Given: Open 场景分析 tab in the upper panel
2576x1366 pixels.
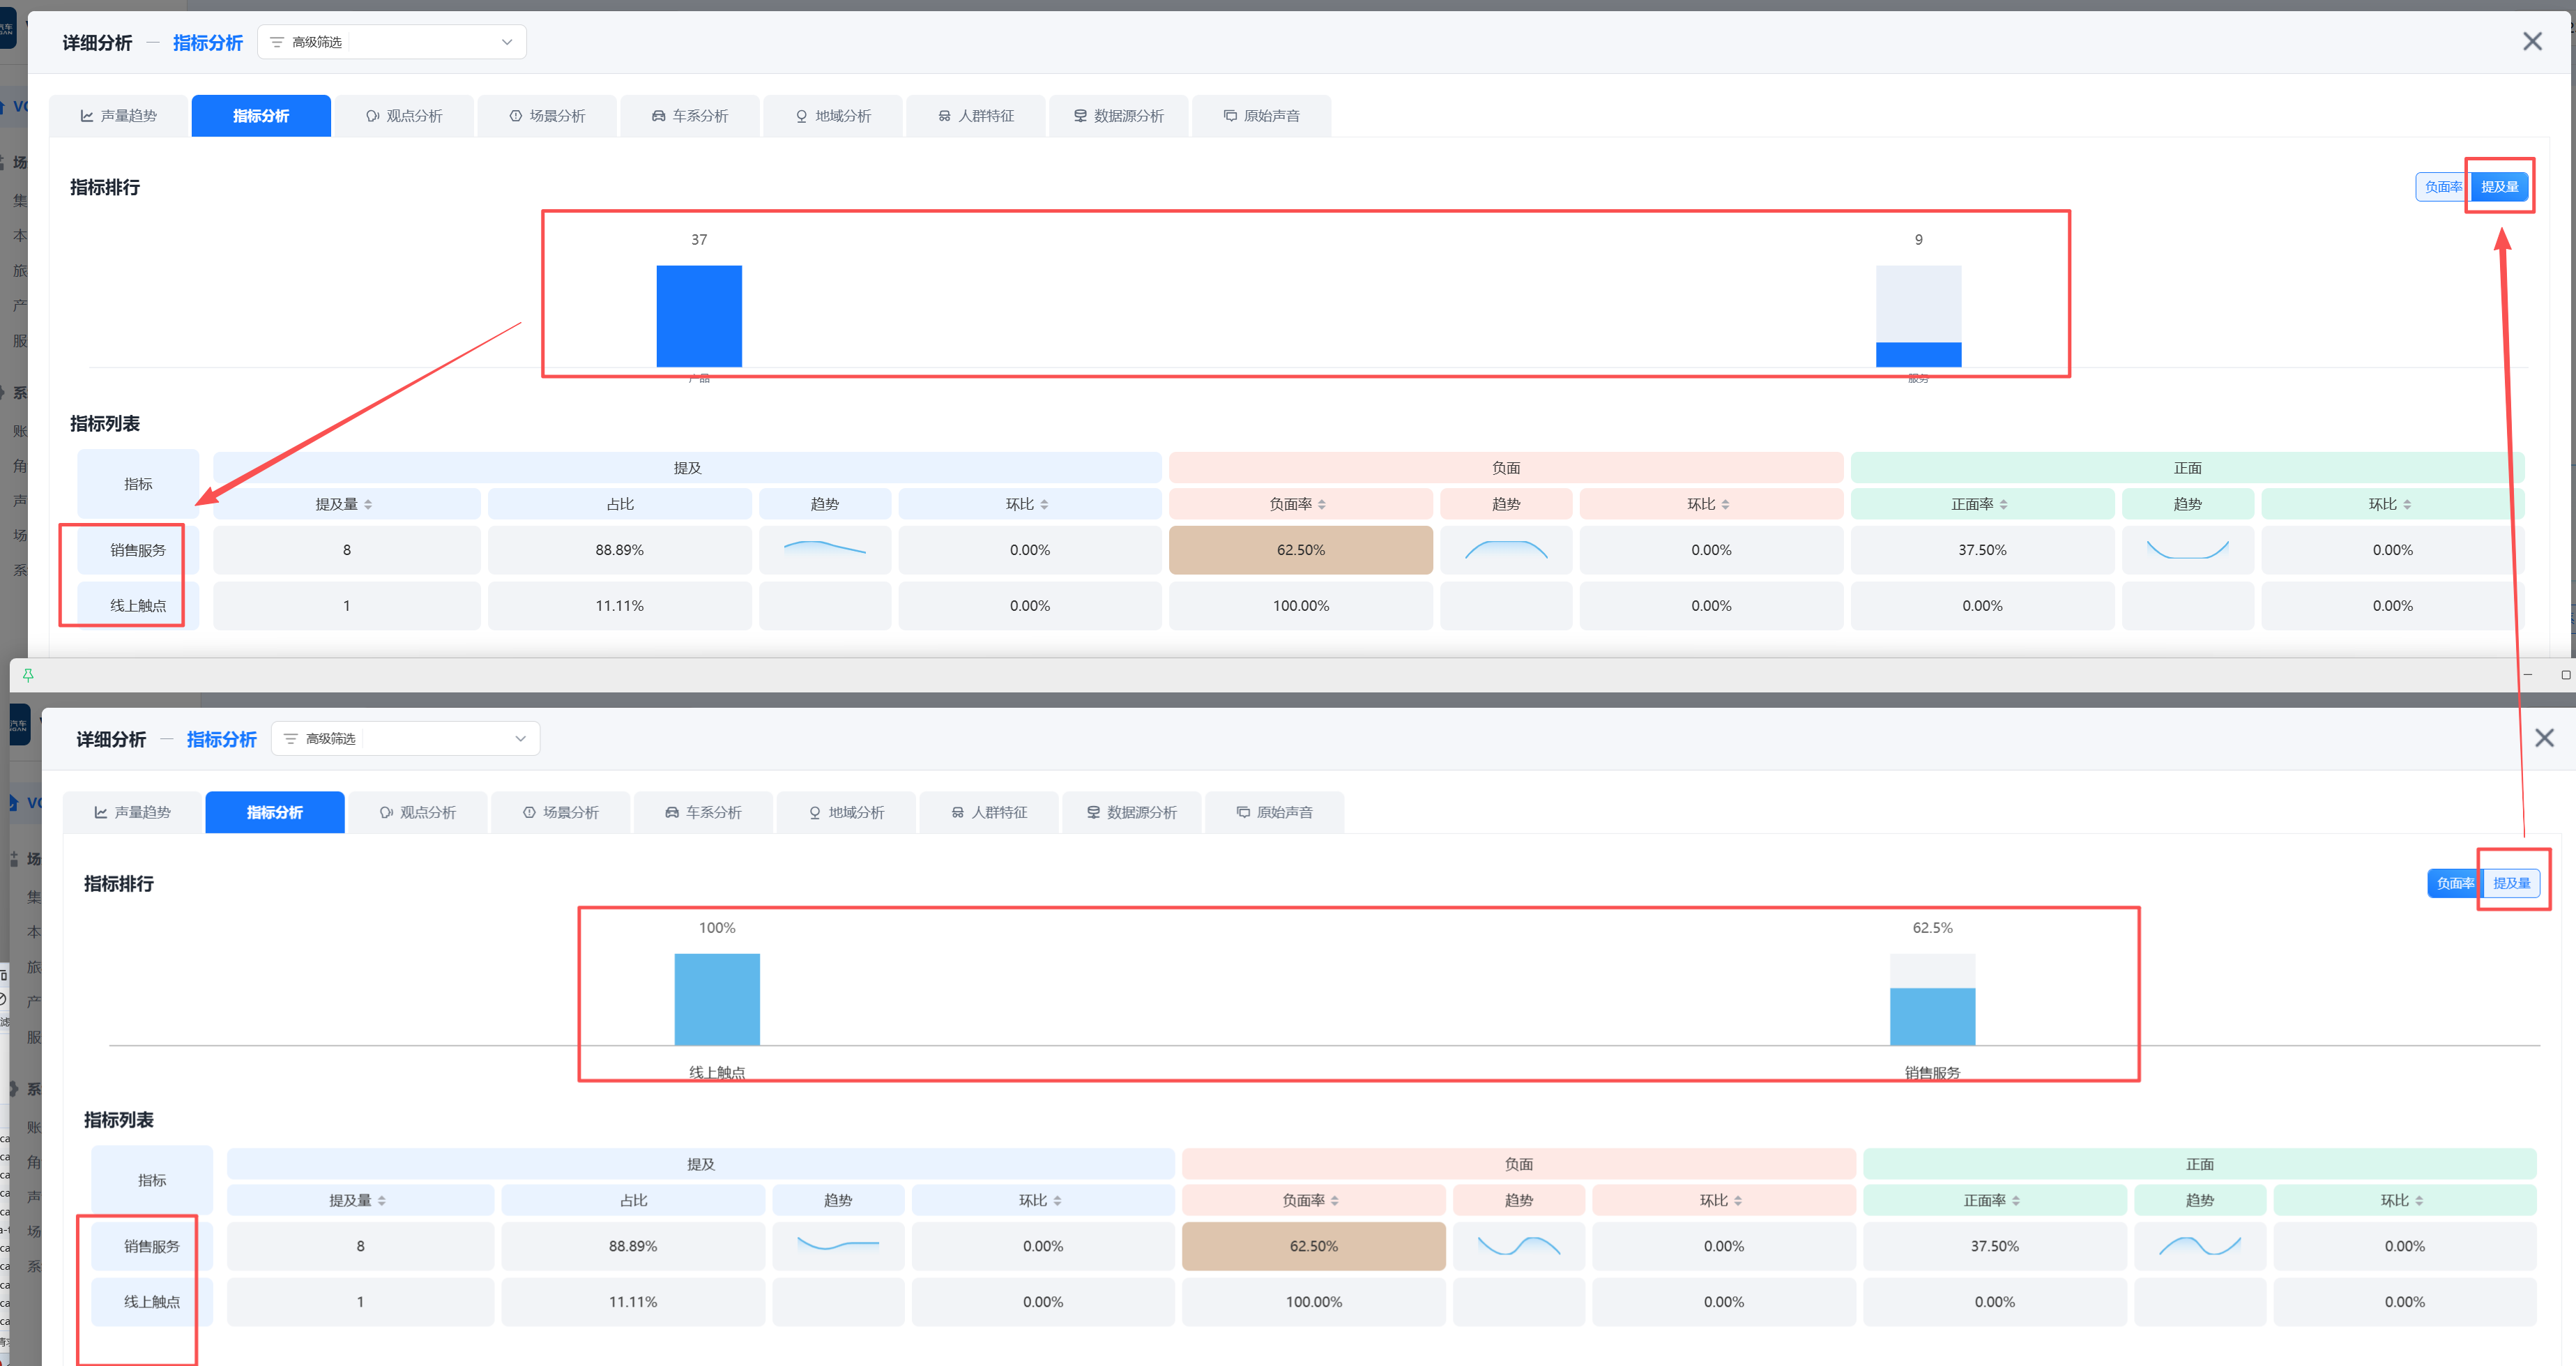Looking at the screenshot, I should pyautogui.click(x=547, y=116).
